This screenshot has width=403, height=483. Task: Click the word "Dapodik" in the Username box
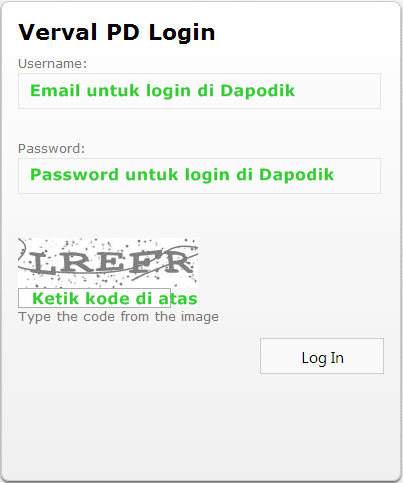point(258,91)
